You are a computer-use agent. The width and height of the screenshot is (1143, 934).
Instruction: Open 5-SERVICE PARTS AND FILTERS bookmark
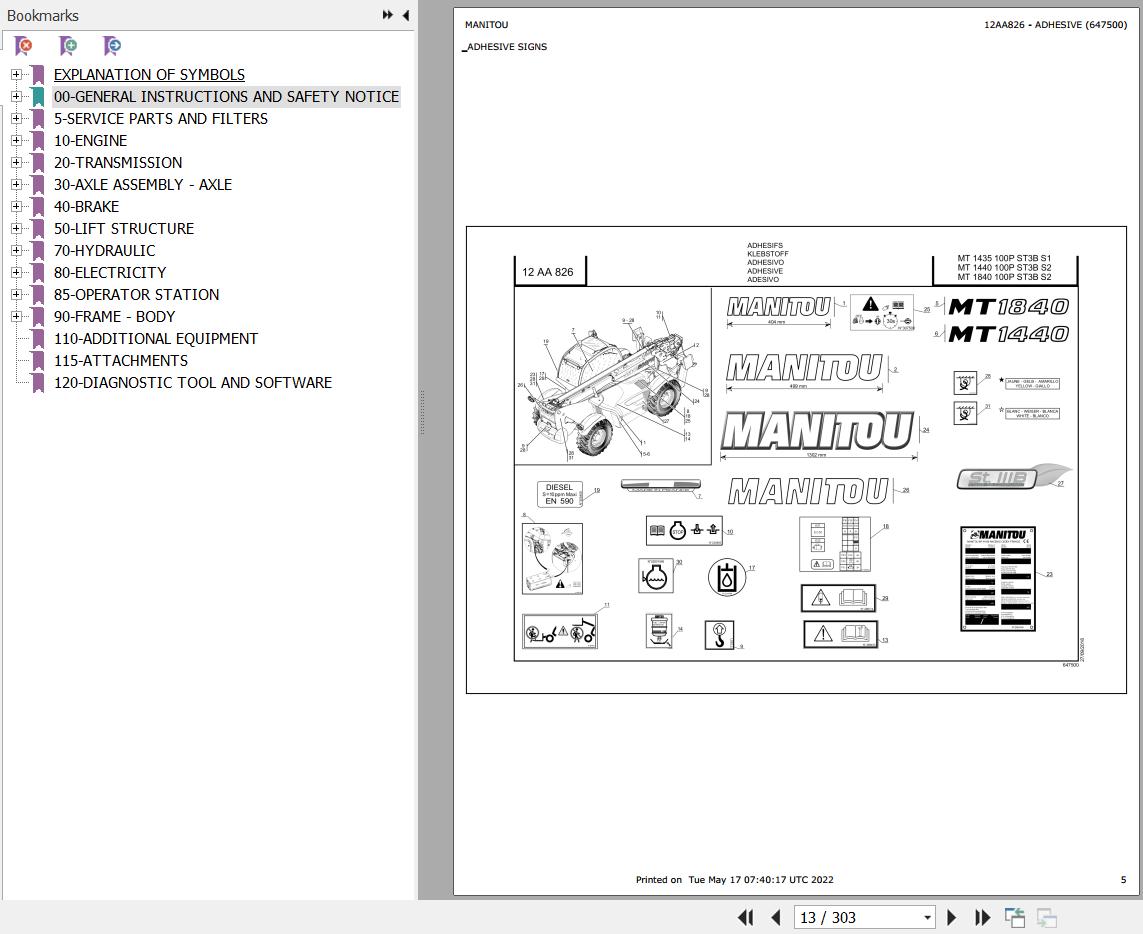[160, 118]
